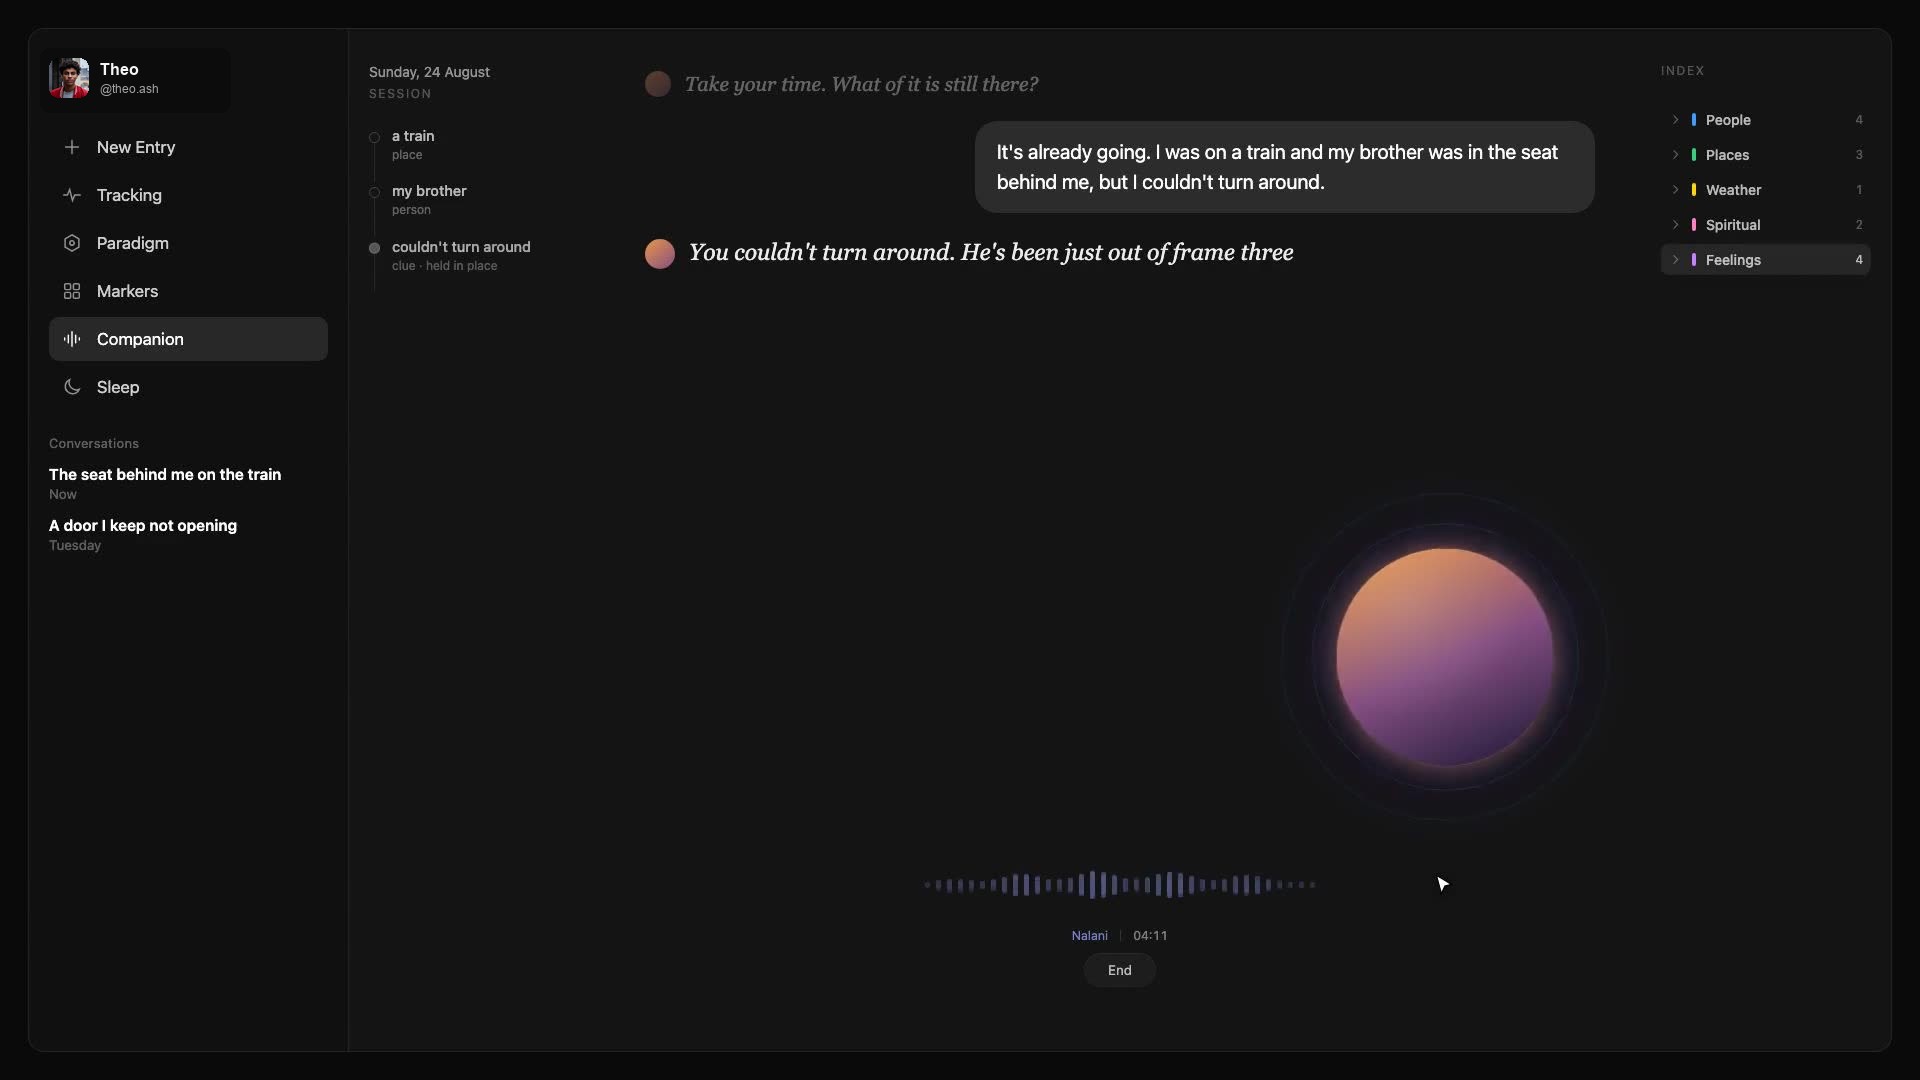Screen dimensions: 1920x1080
Task: Select the 'my brother' session marker dot
Action: 374,193
